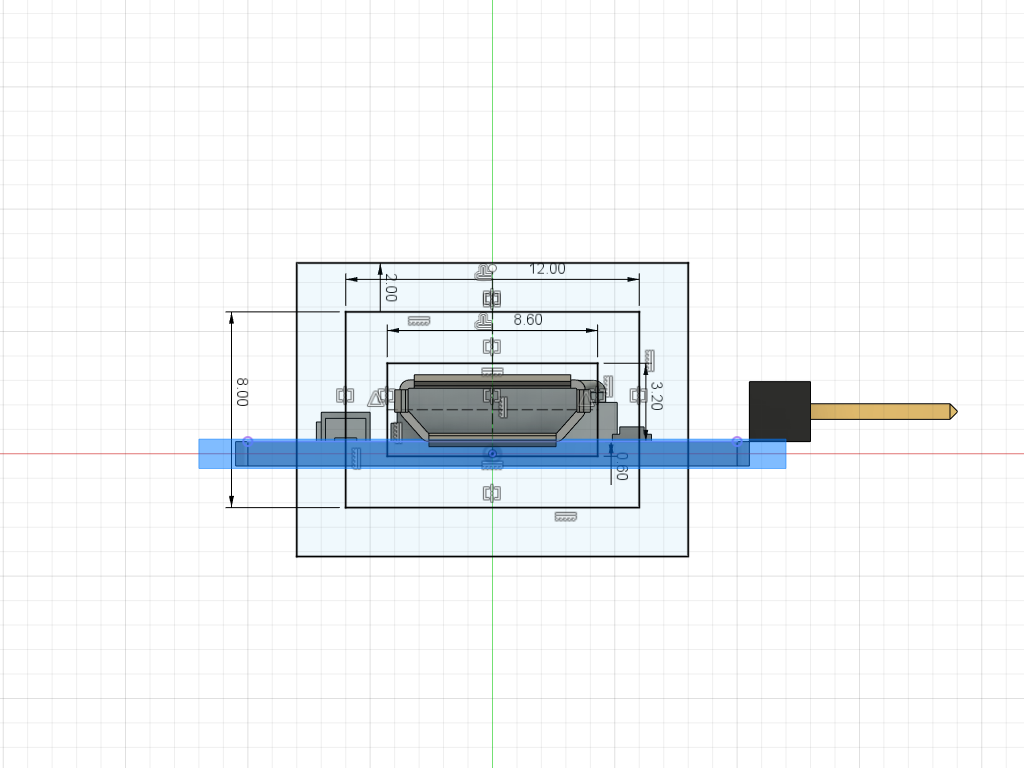The width and height of the screenshot is (1024, 768).
Task: Select the horizontal constraint icon below middle rectangle
Action: [x=566, y=517]
